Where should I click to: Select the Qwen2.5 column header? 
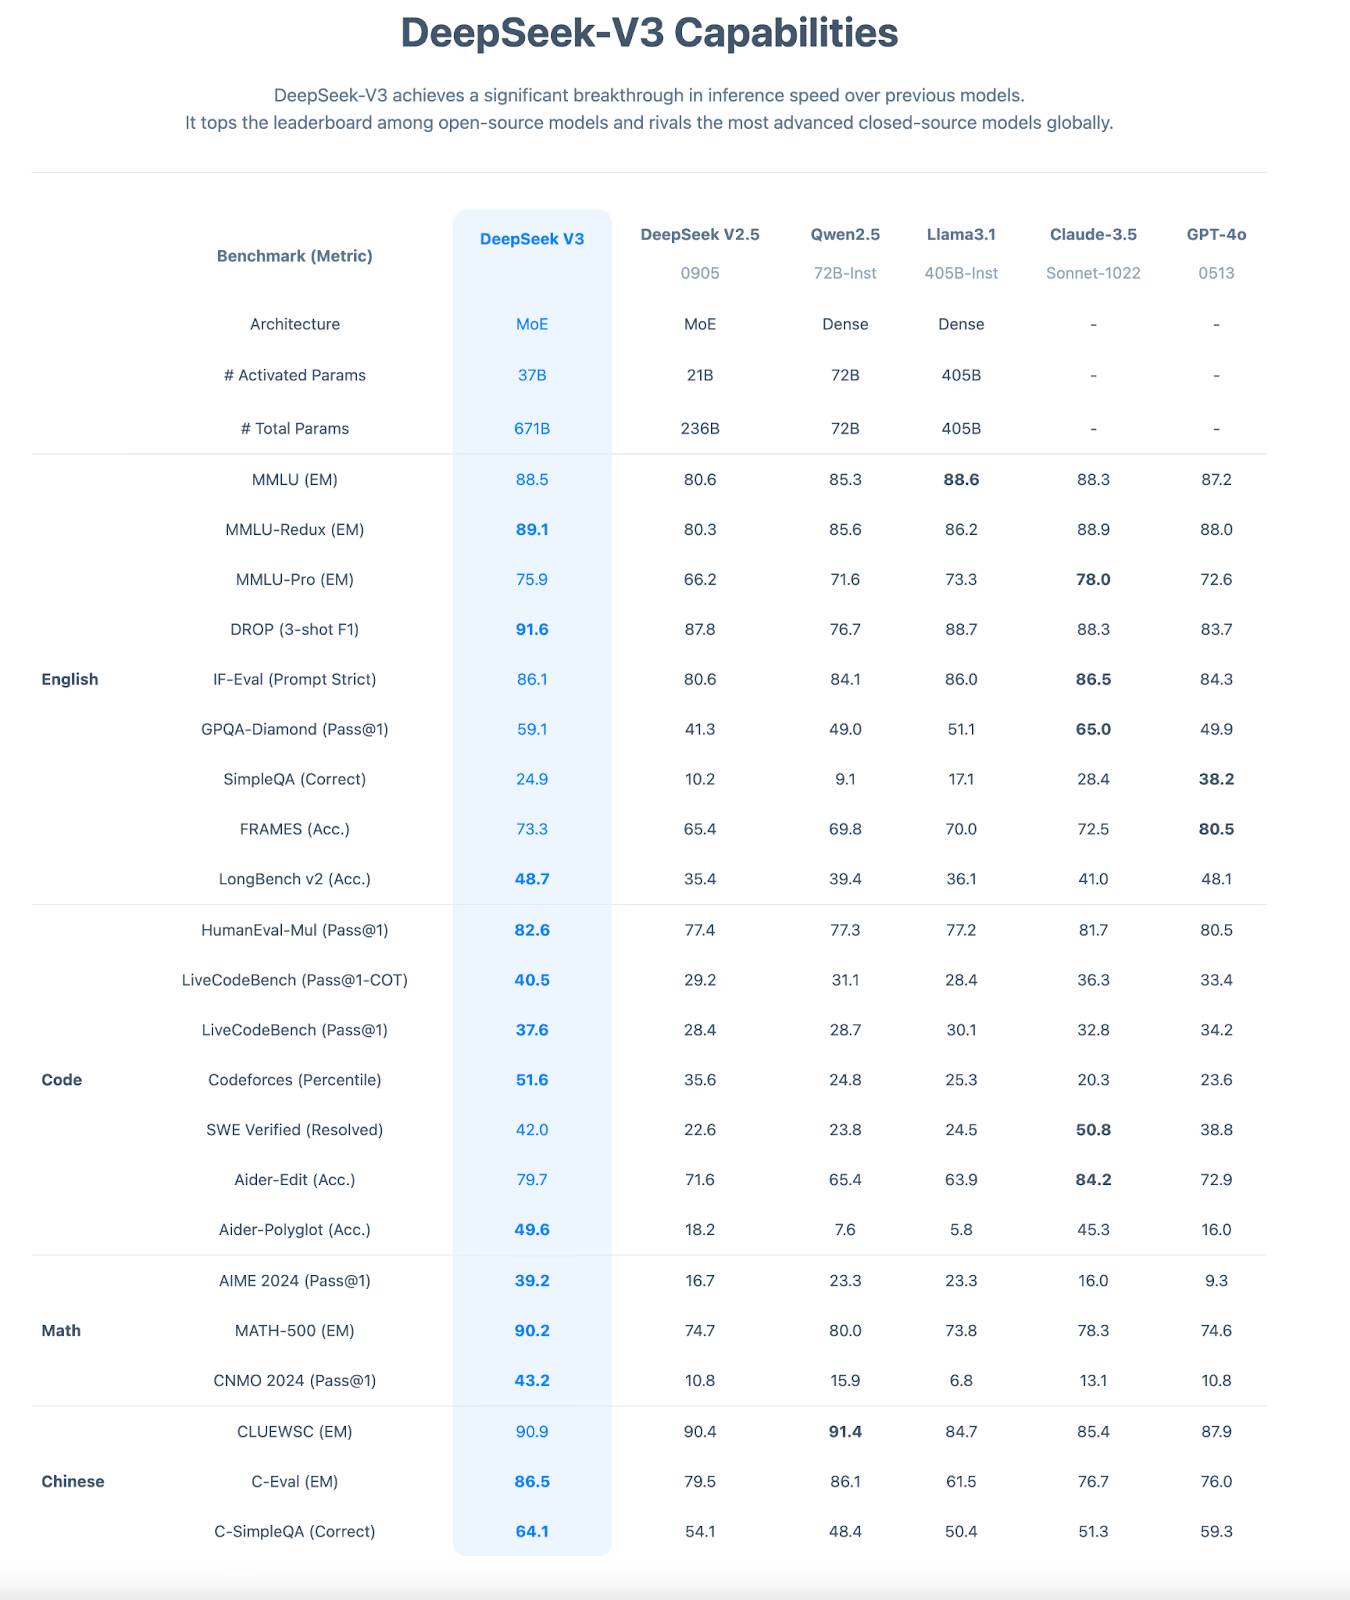(845, 234)
